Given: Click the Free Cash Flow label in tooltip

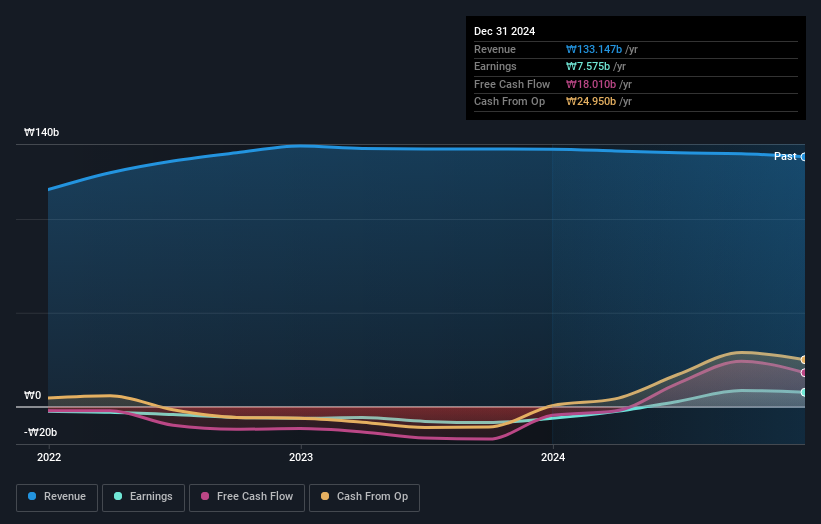Looking at the screenshot, I should [x=512, y=84].
